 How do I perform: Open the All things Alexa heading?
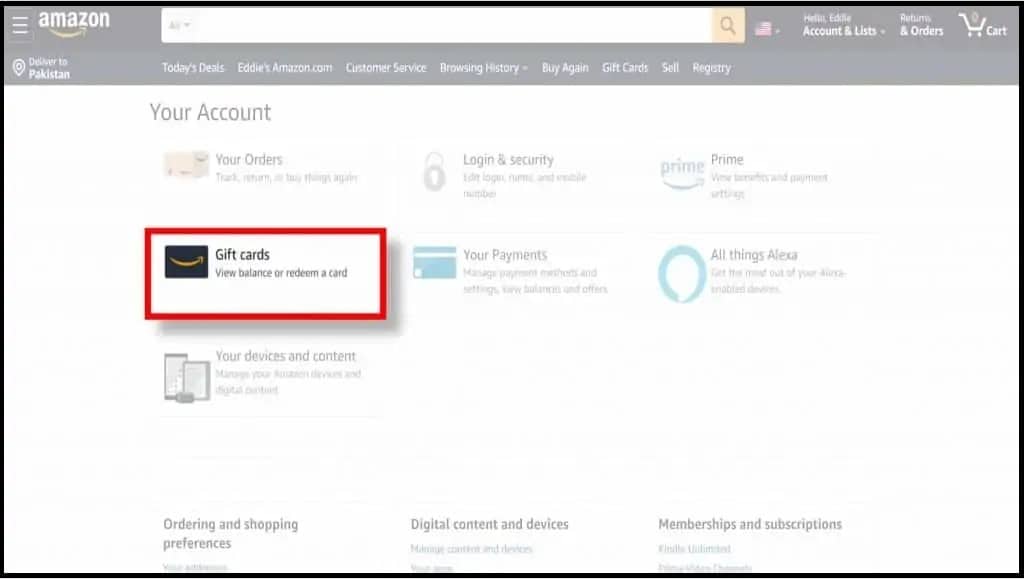[754, 255]
